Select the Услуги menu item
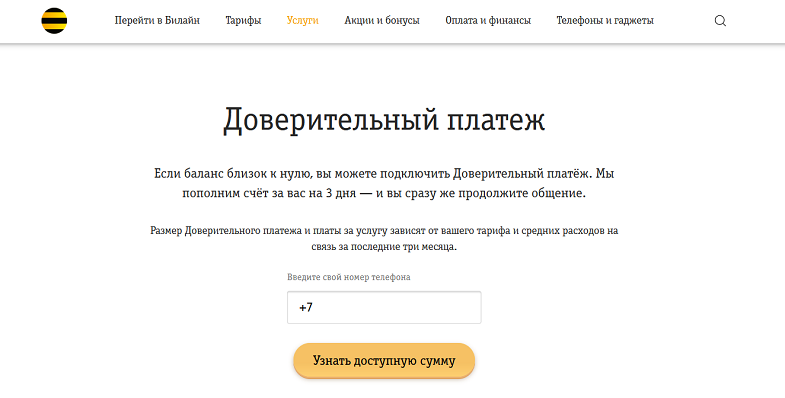 click(302, 21)
